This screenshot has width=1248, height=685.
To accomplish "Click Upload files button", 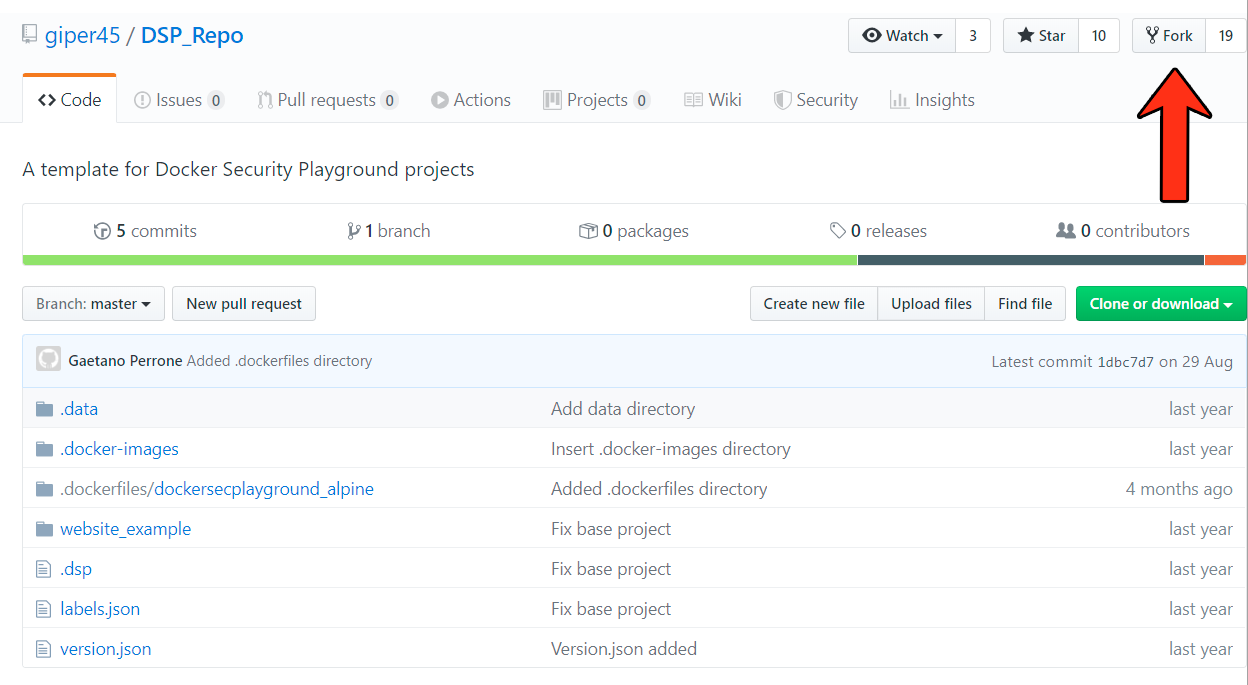I will (x=931, y=304).
